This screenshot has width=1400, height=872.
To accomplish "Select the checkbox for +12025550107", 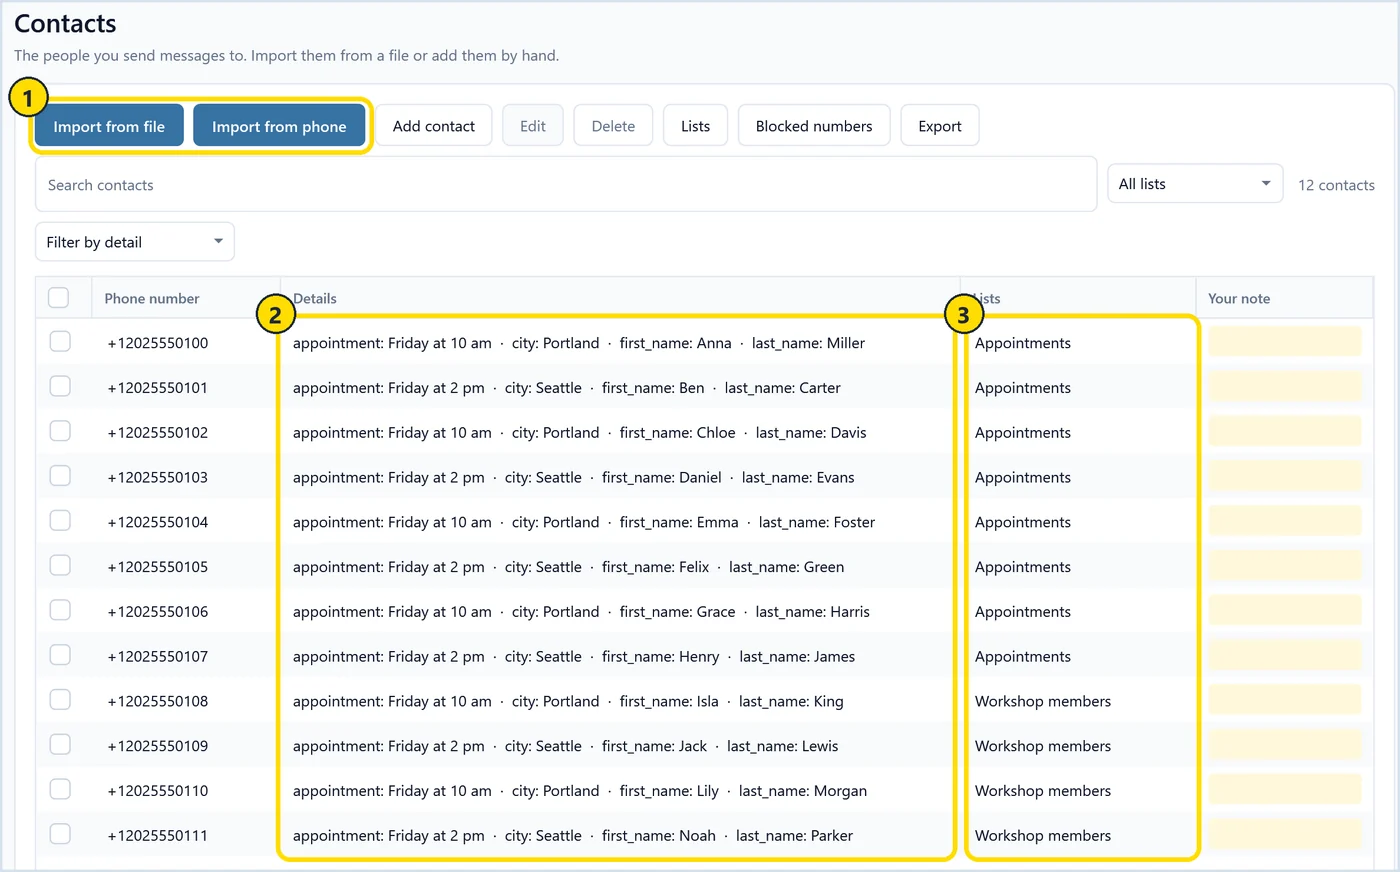I will [60, 656].
